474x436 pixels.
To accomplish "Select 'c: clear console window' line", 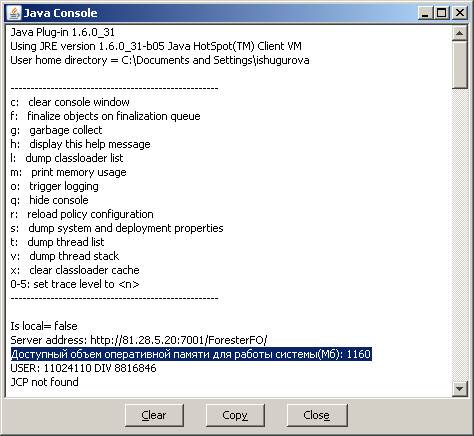I will click(70, 102).
